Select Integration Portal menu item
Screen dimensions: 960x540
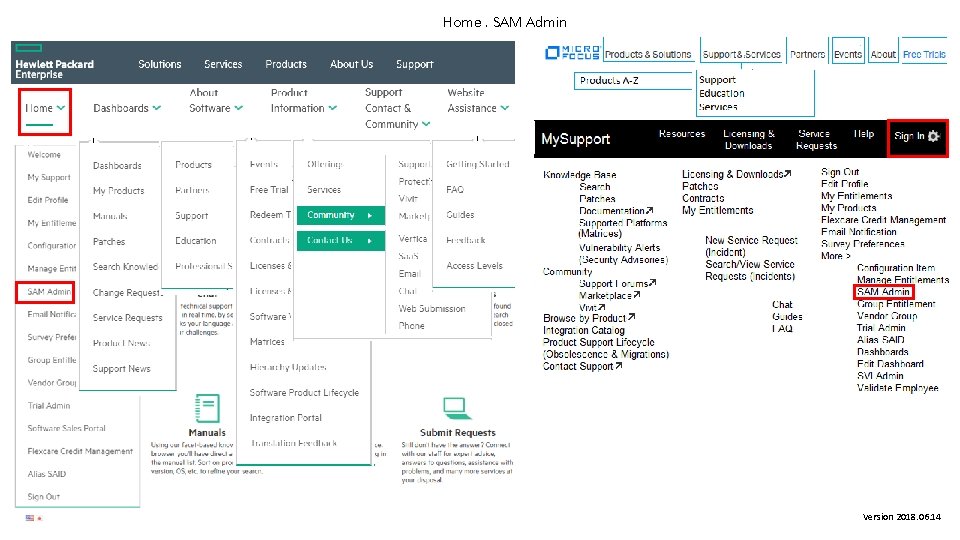(285, 418)
